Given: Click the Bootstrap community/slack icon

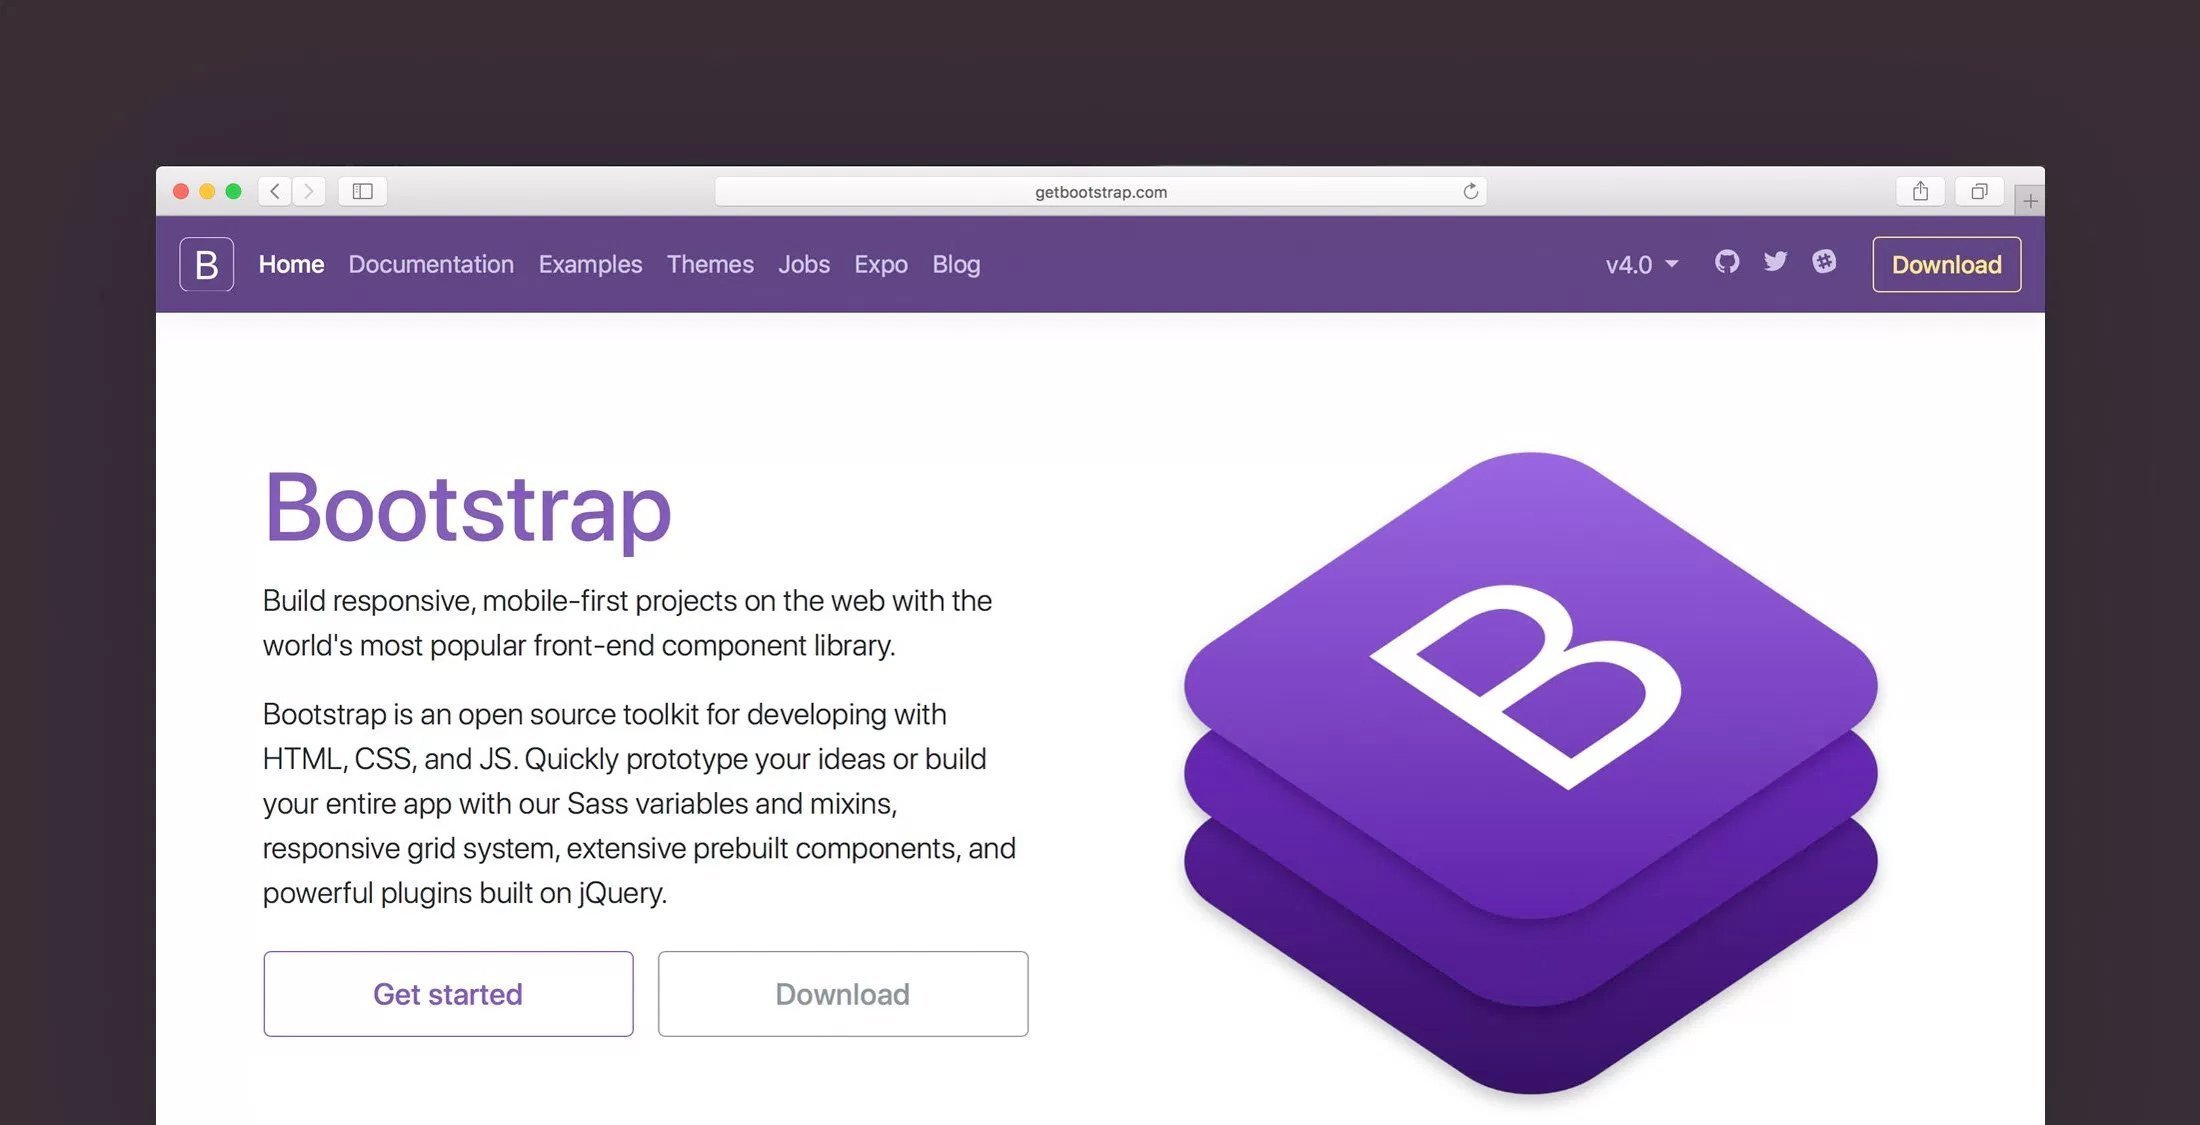Looking at the screenshot, I should tap(1823, 261).
